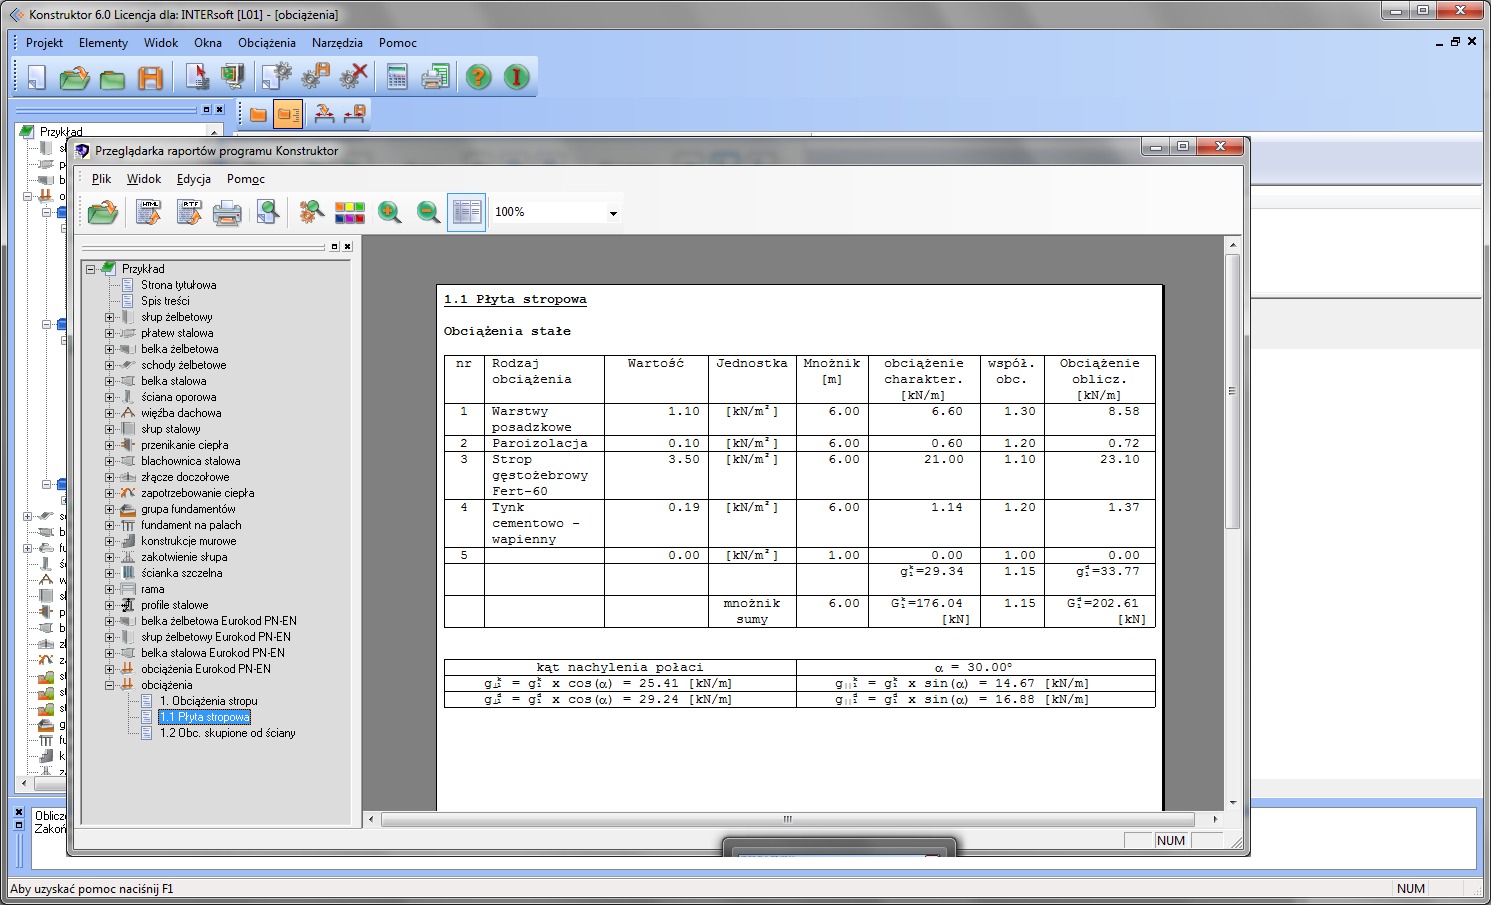
Task: Close main window project tree panel
Action: pos(219,109)
